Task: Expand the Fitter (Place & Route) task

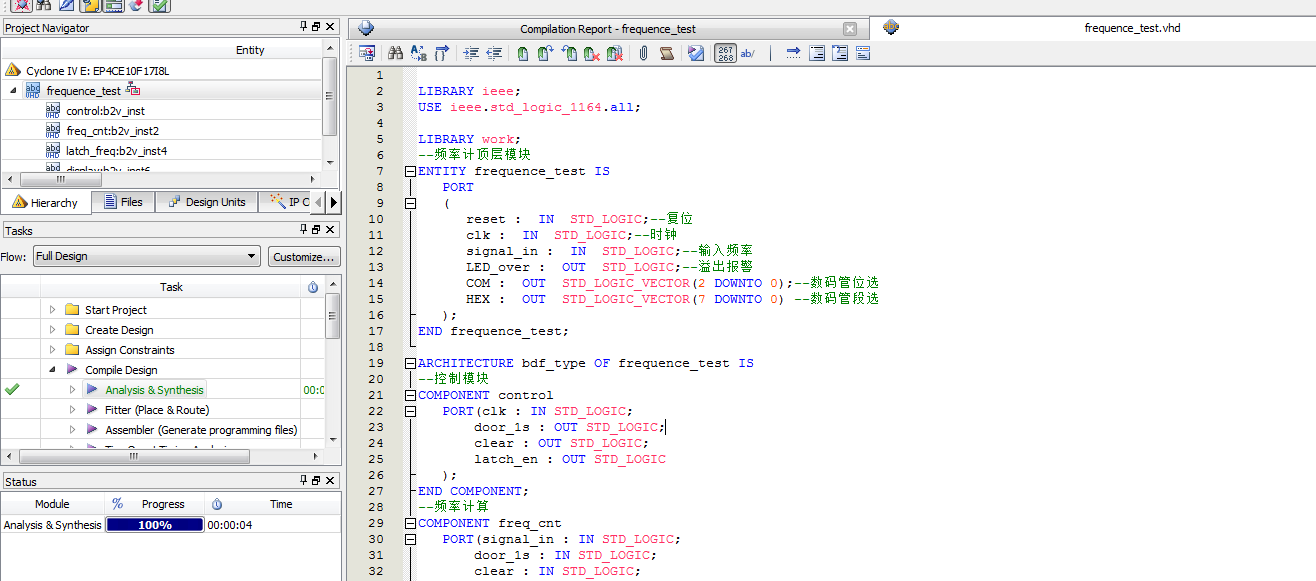Action: click(x=72, y=410)
